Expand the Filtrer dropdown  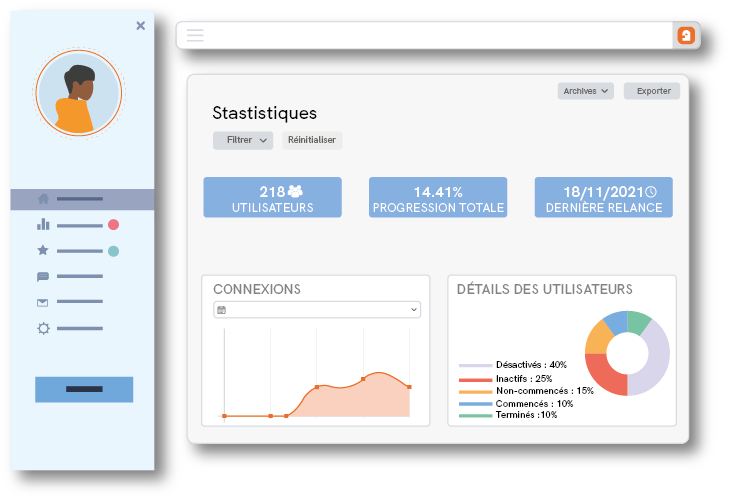click(243, 140)
